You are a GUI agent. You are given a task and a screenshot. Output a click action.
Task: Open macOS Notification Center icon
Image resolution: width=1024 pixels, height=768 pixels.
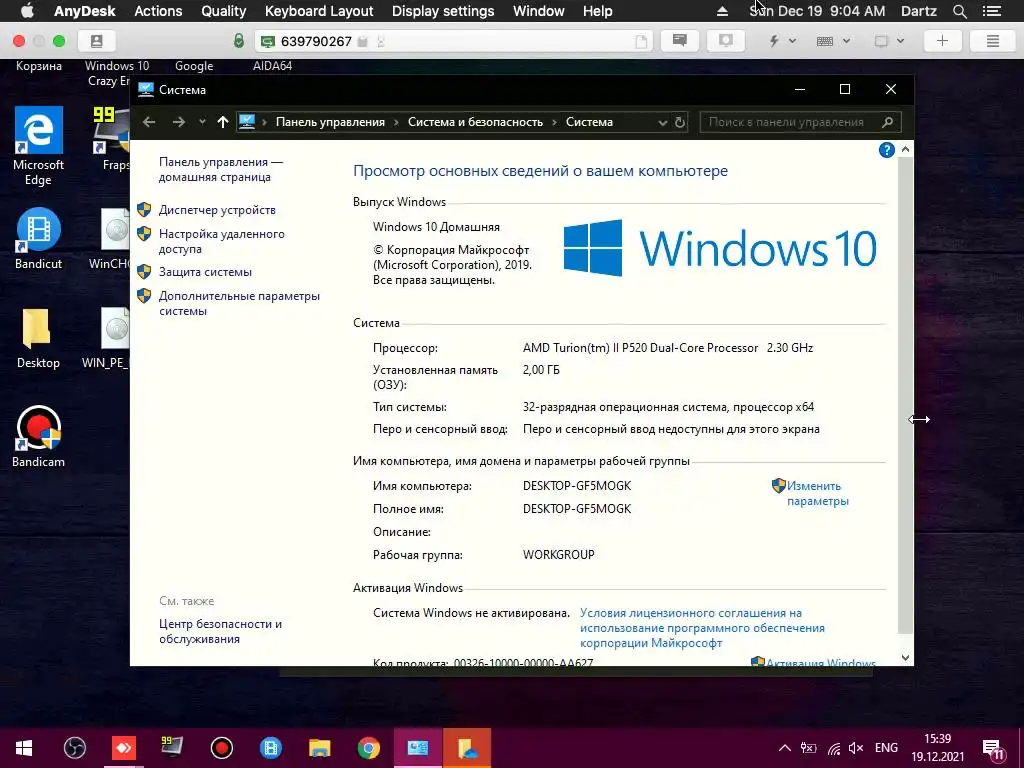(x=991, y=11)
